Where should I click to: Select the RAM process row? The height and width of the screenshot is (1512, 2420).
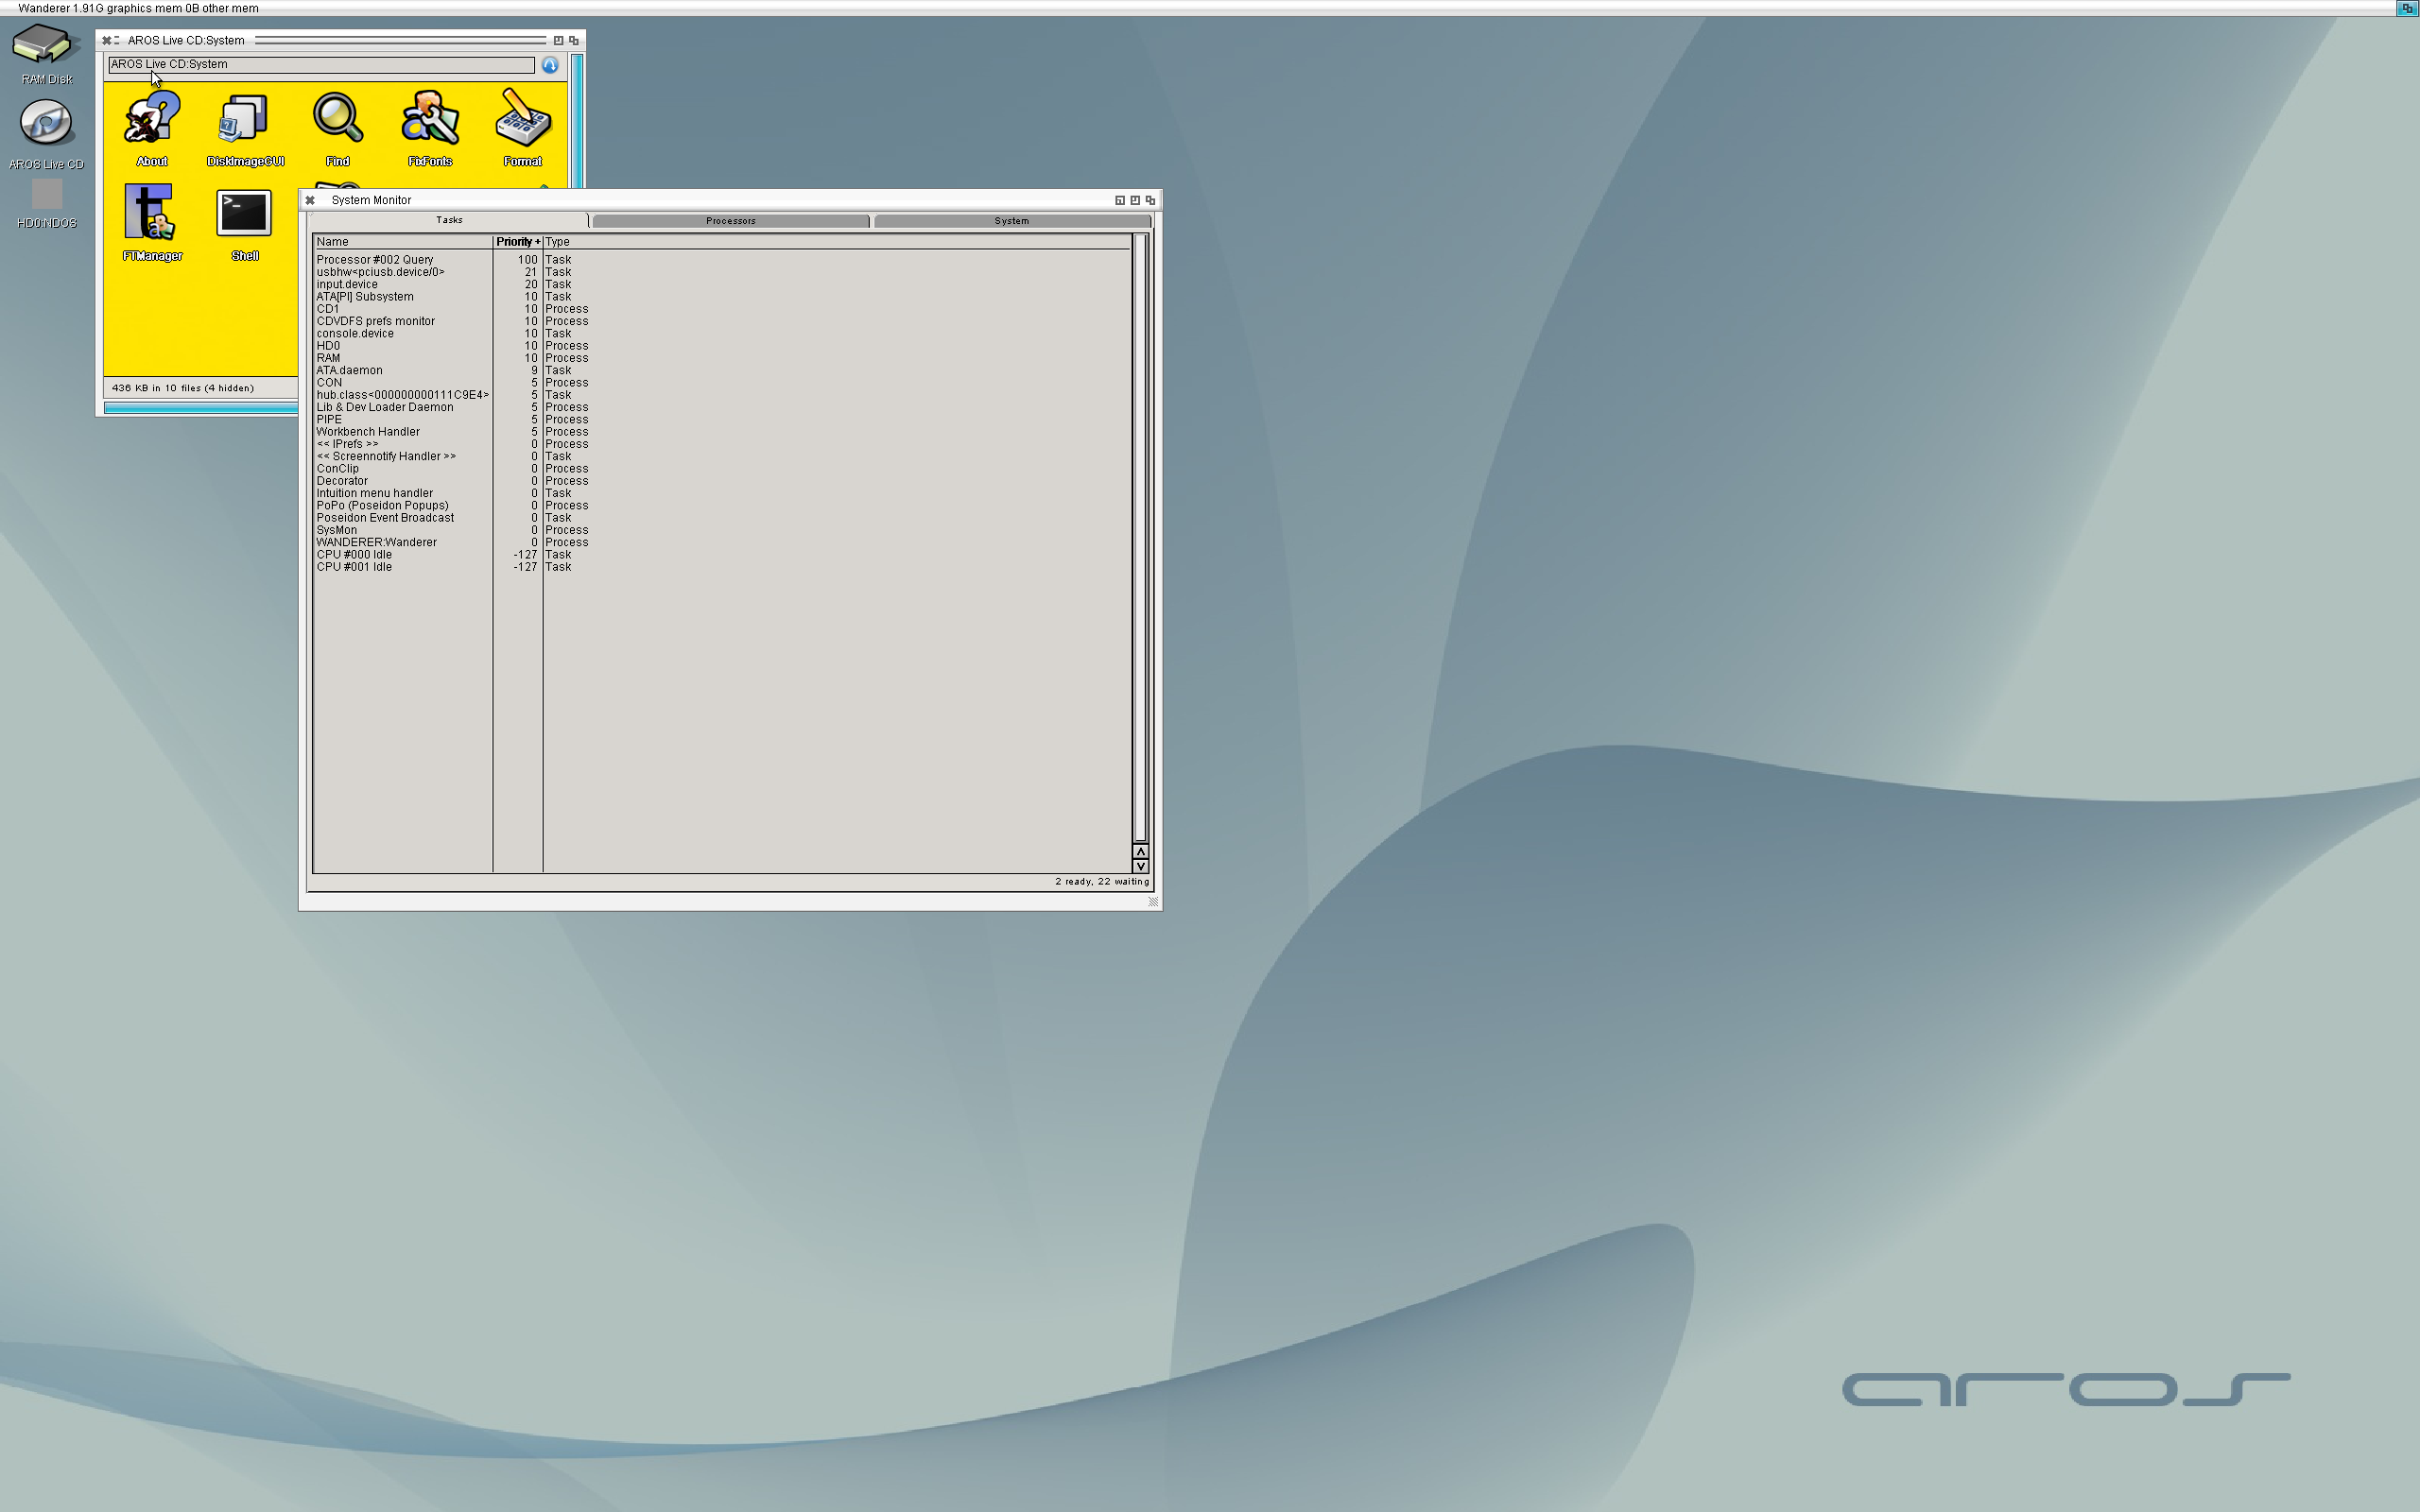(x=722, y=358)
